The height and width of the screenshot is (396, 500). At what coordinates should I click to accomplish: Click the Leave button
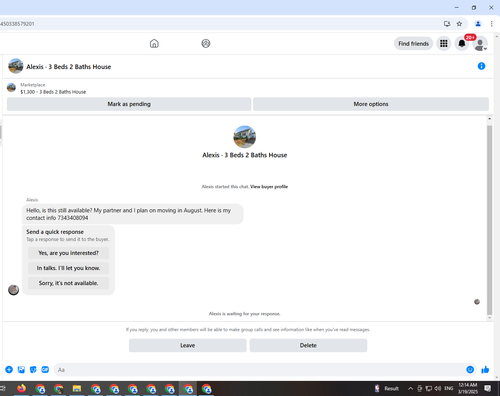(x=188, y=345)
